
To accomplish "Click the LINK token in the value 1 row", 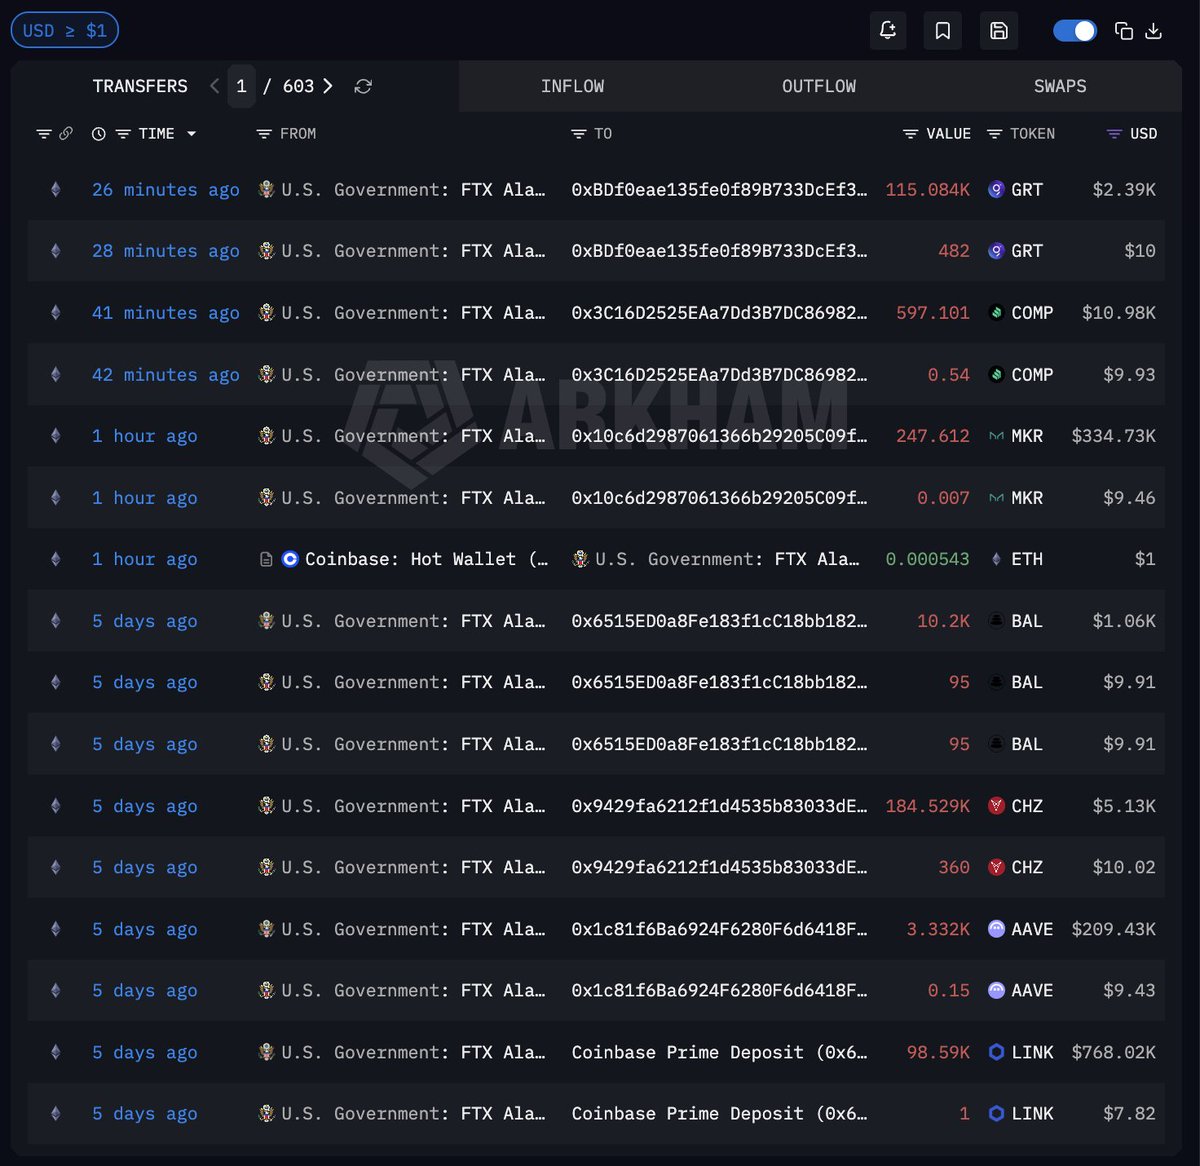I will [1021, 1114].
